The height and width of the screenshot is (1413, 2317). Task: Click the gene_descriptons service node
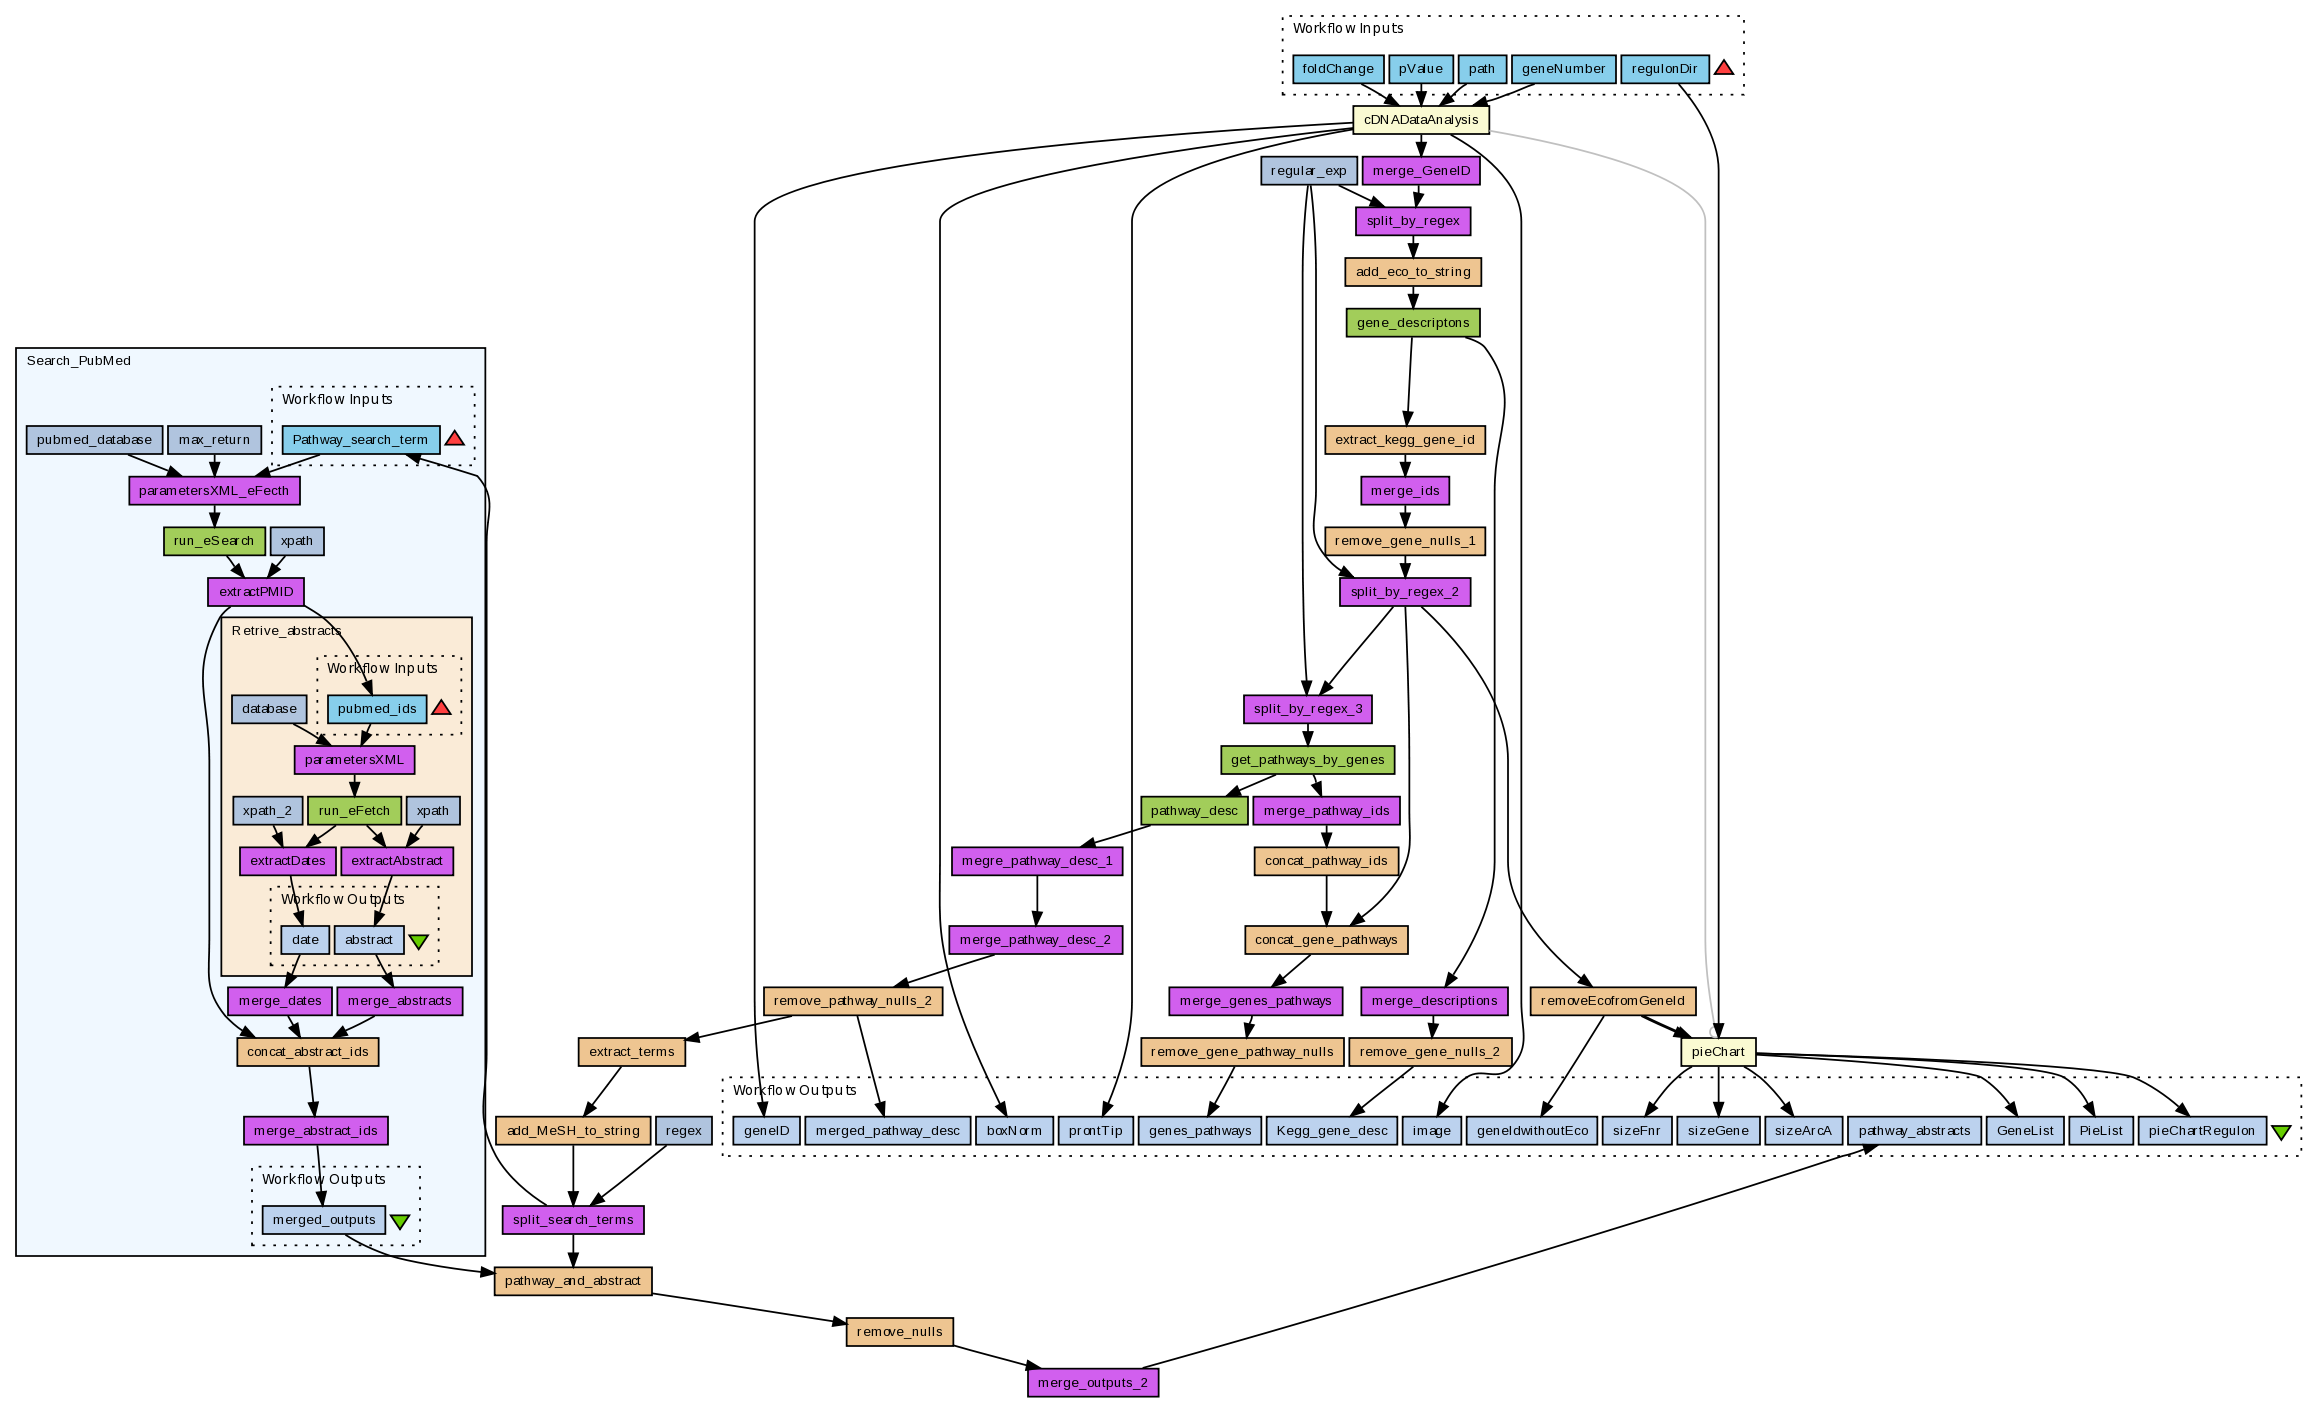click(1412, 323)
